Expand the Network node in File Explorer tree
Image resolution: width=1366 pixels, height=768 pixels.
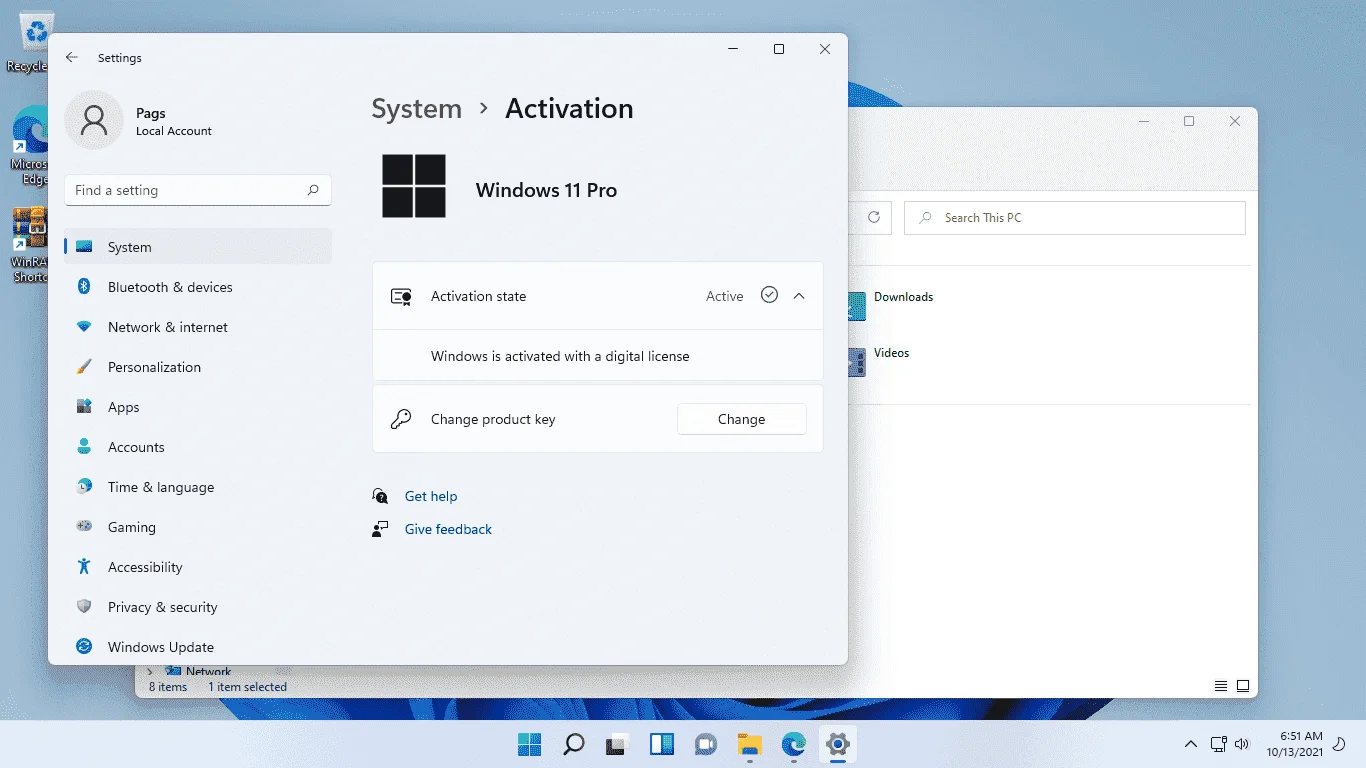click(x=150, y=672)
